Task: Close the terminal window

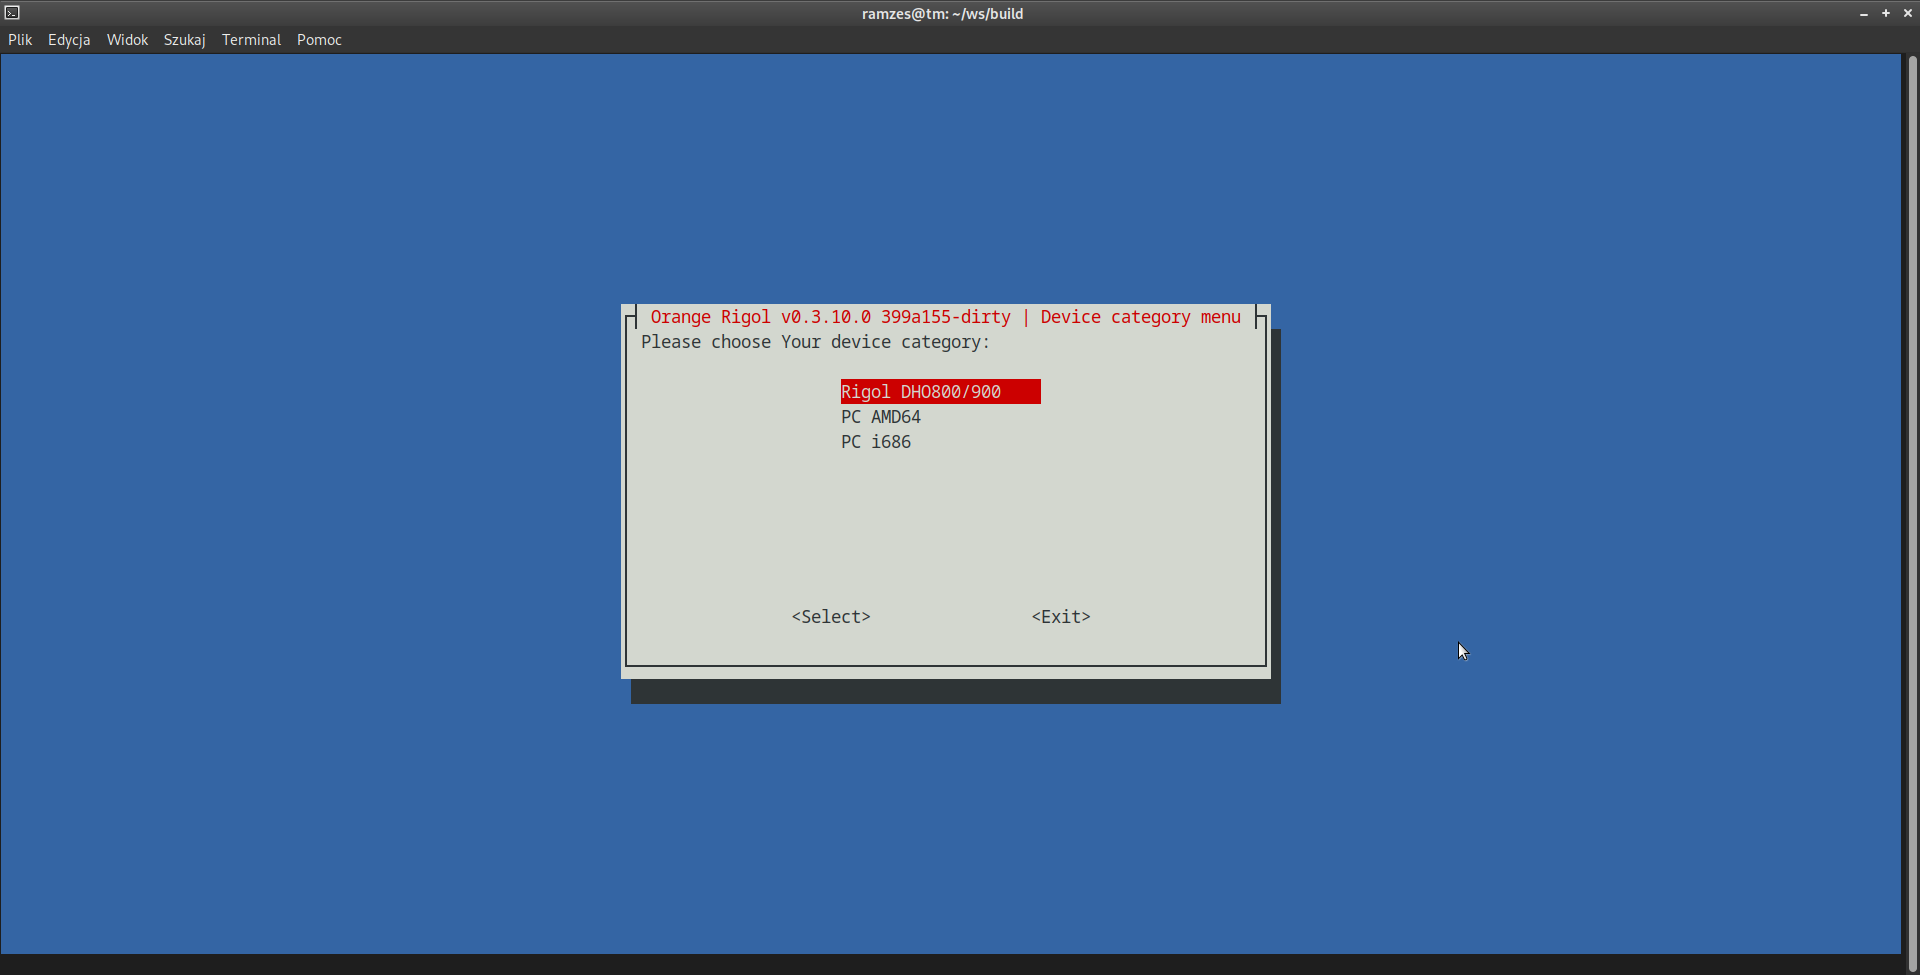Action: point(1907,13)
